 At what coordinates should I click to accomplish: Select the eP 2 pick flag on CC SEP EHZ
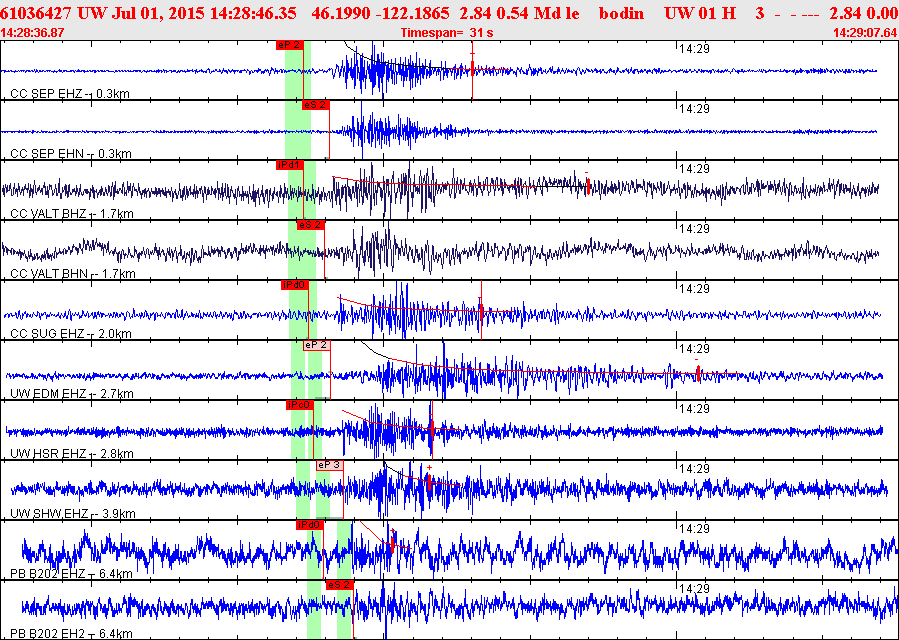[288, 45]
